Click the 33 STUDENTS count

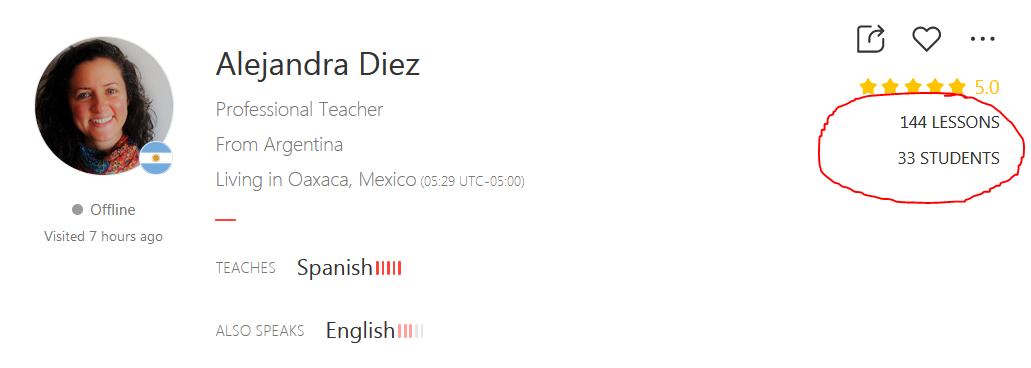pos(948,158)
